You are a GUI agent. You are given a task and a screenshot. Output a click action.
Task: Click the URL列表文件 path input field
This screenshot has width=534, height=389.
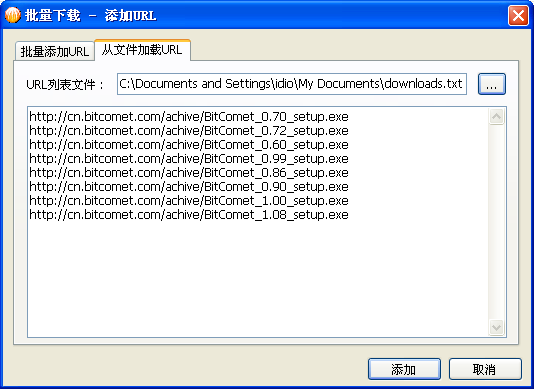tap(292, 84)
